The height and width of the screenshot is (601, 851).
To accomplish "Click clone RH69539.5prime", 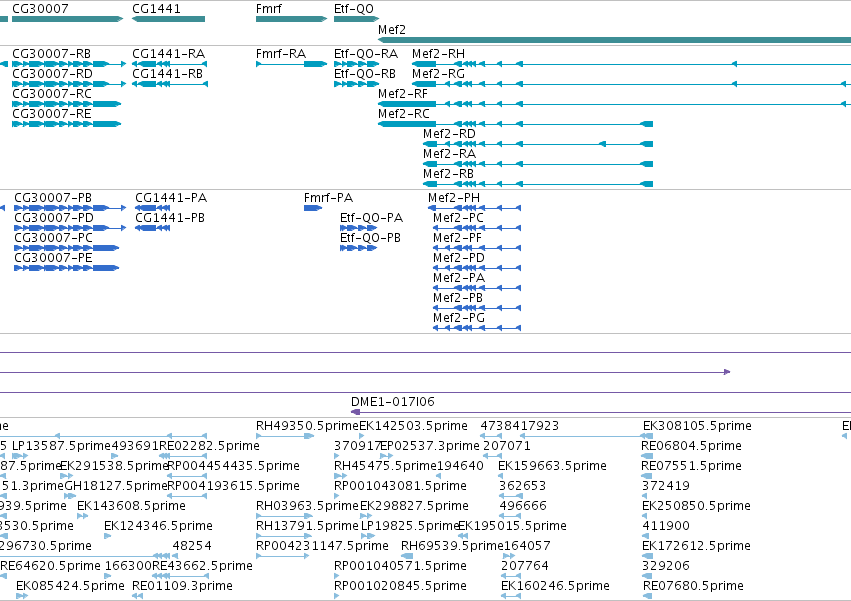I will (407, 556).
